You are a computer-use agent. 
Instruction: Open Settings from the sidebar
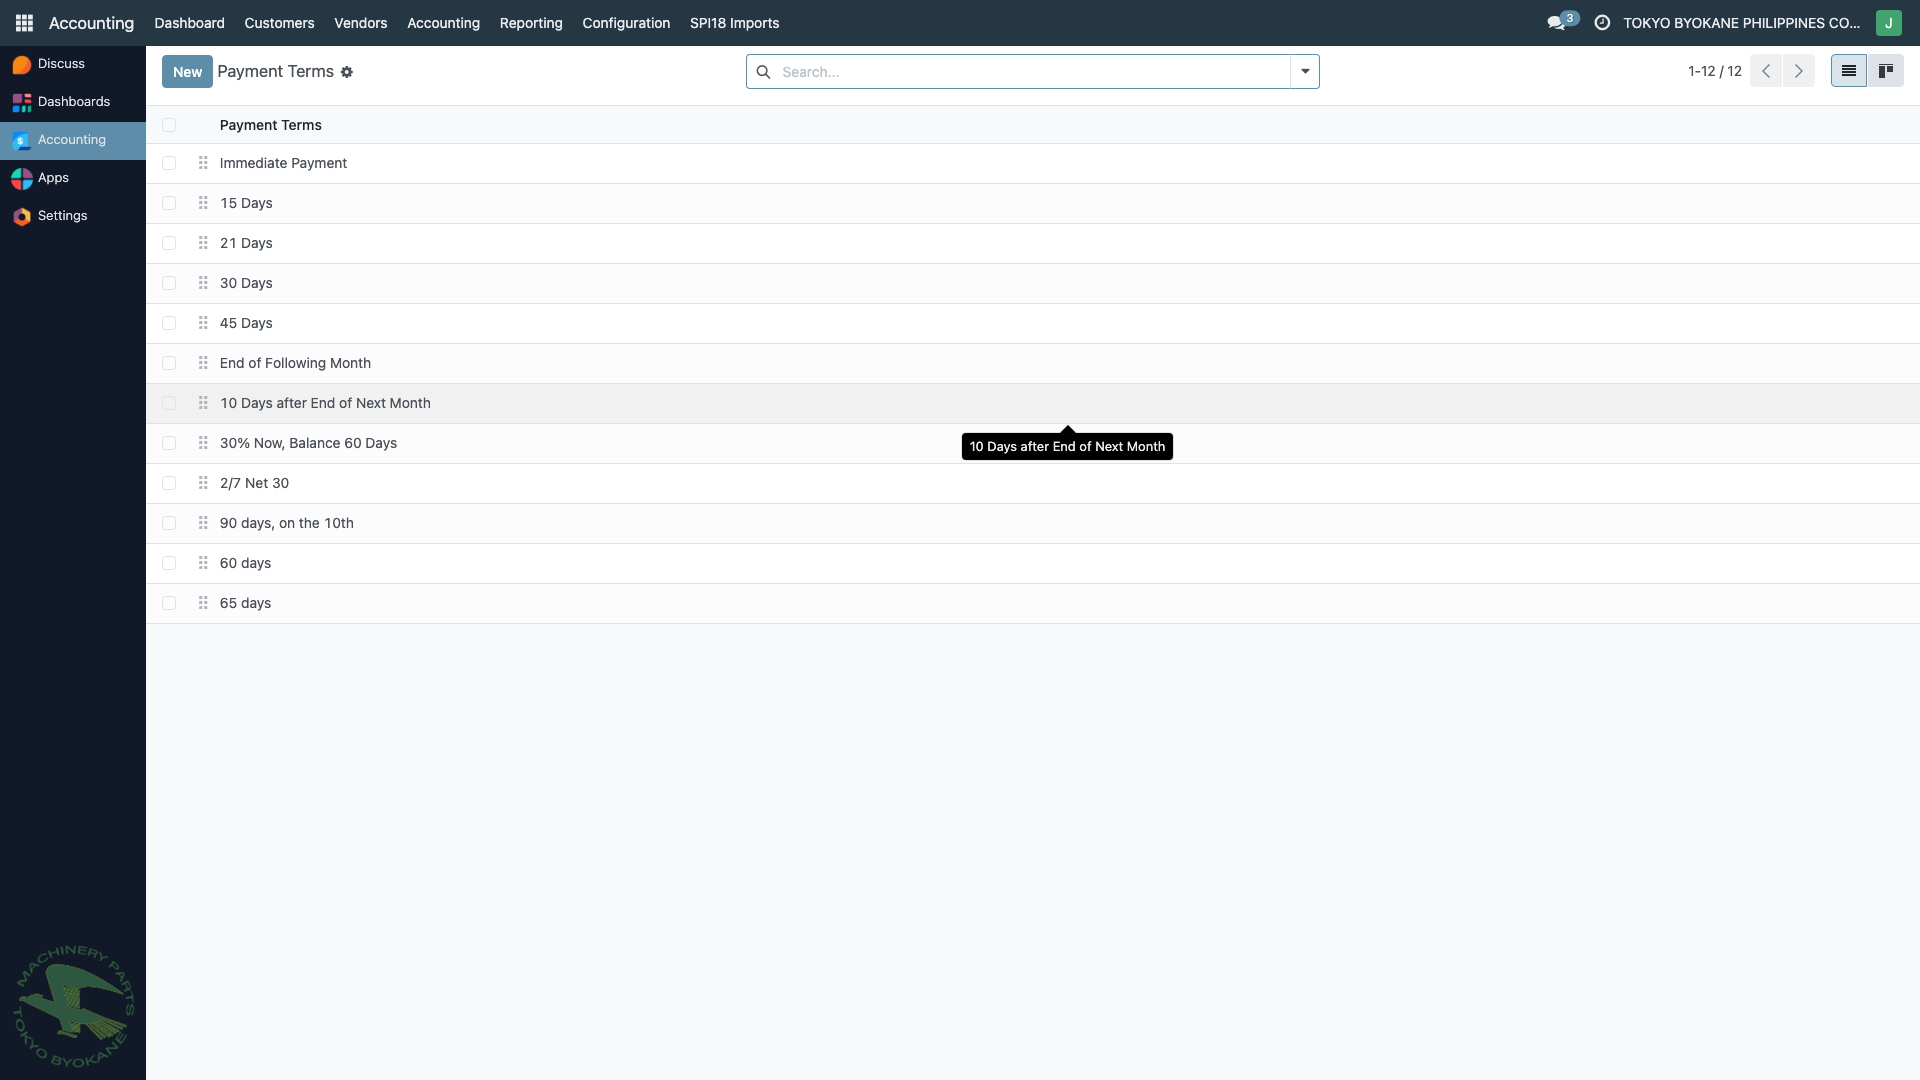click(x=62, y=216)
